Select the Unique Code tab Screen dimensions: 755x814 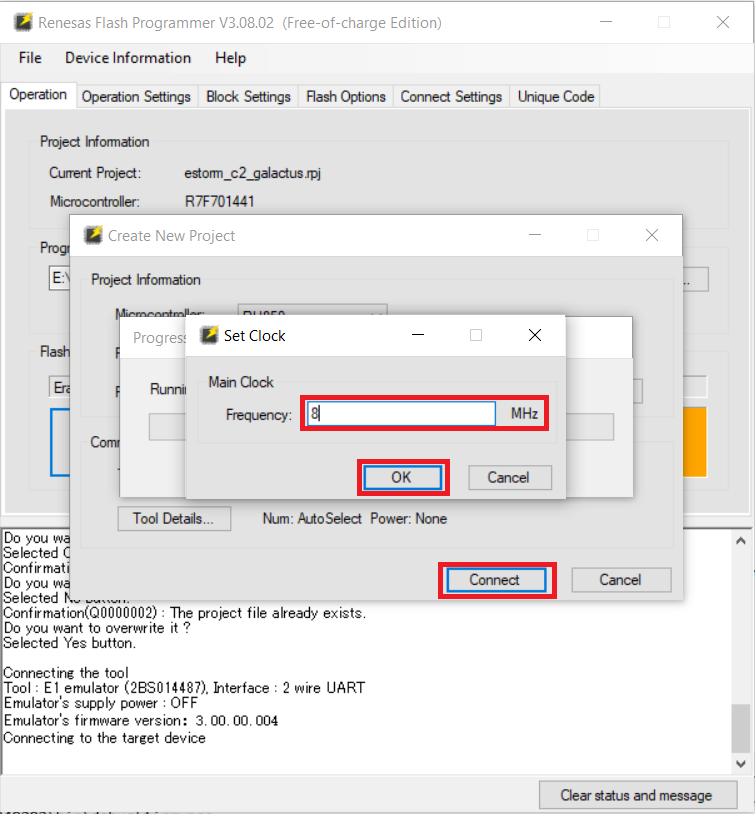[x=556, y=97]
